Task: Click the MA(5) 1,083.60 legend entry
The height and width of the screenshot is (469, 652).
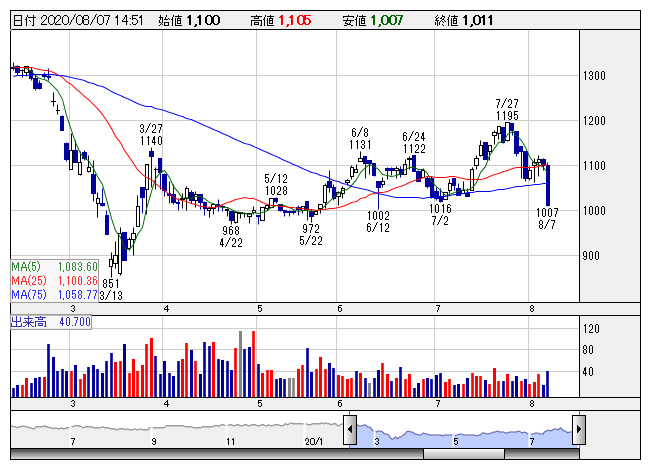Action: point(54,267)
